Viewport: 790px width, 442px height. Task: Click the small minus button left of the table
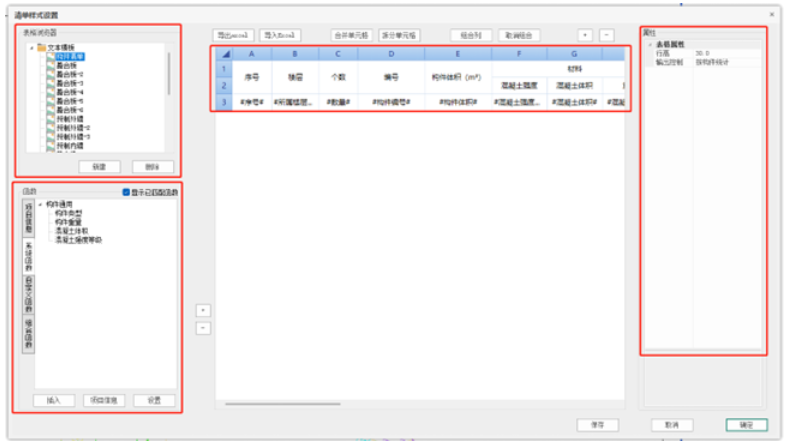coord(203,328)
